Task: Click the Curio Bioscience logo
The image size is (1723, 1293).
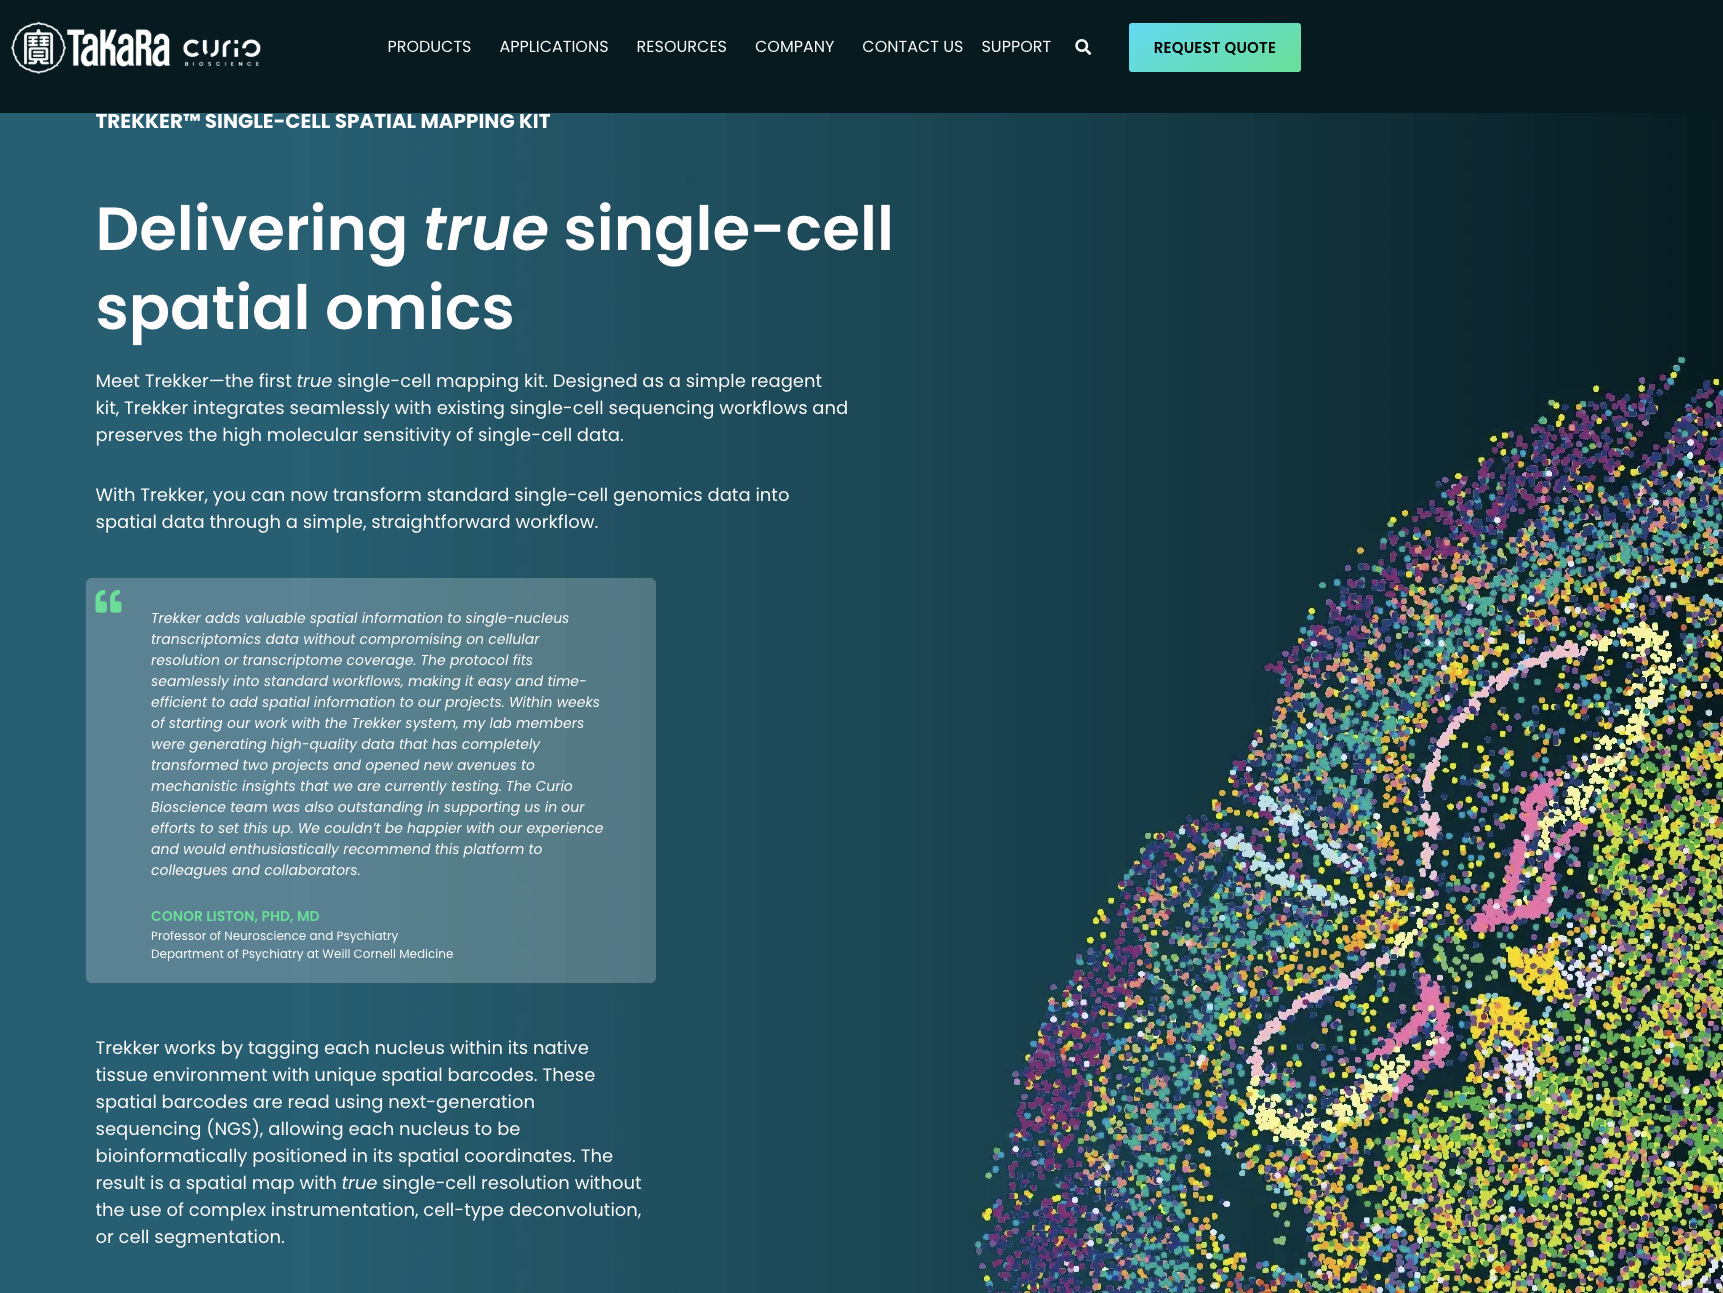Action: [222, 52]
